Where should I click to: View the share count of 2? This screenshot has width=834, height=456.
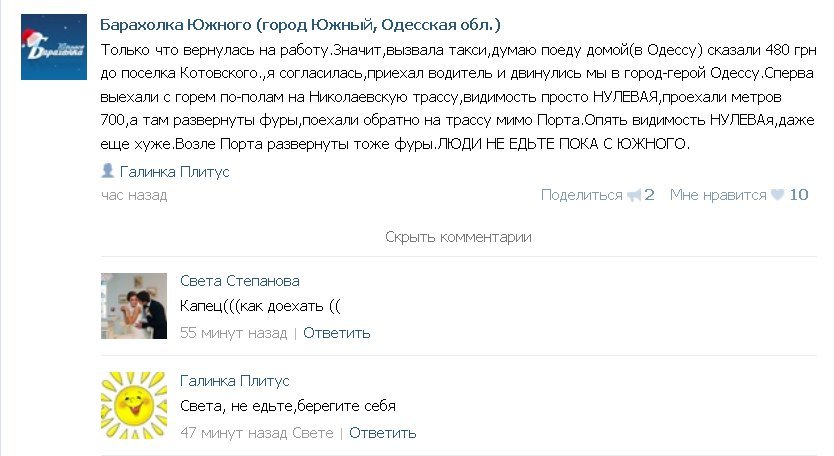click(649, 195)
